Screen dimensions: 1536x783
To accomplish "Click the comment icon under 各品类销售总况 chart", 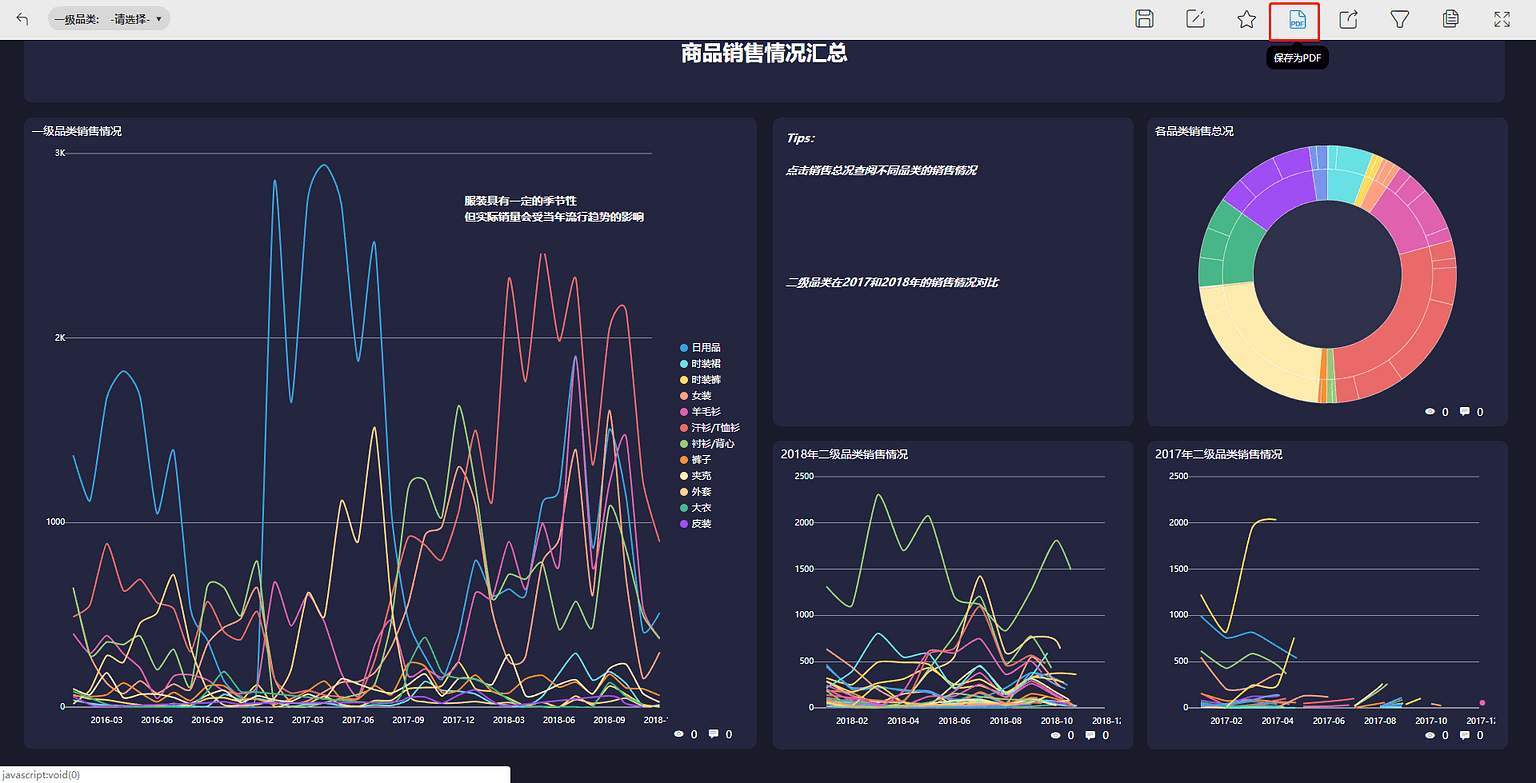I will 1464,411.
